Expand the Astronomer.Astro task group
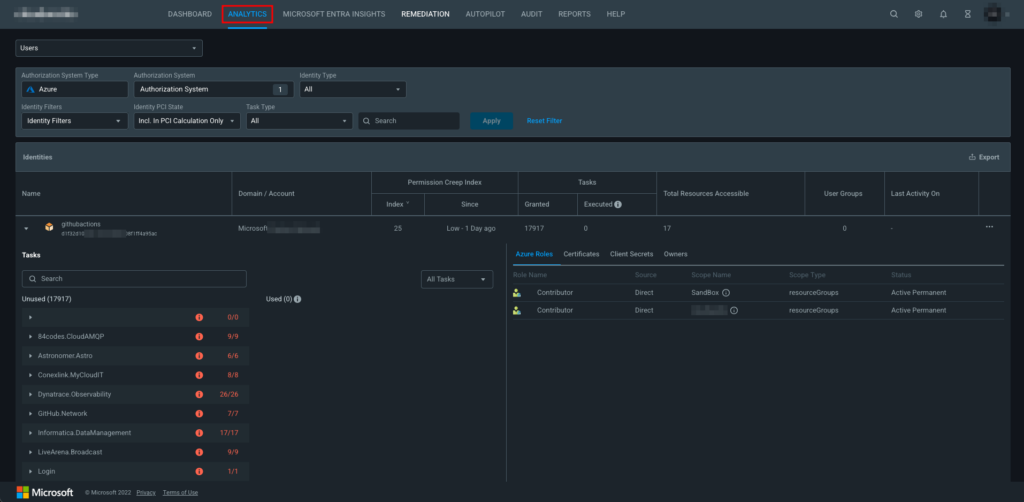 (31, 356)
